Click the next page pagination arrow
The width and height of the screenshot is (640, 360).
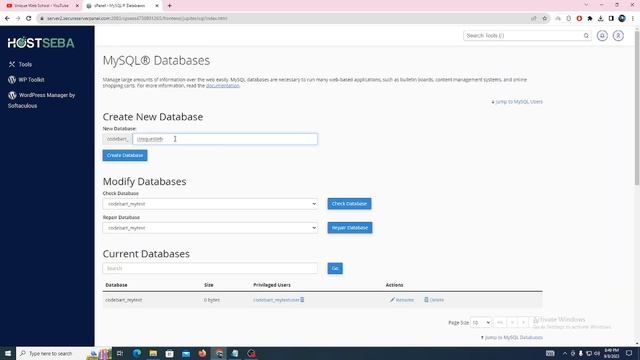pyautogui.click(x=524, y=322)
